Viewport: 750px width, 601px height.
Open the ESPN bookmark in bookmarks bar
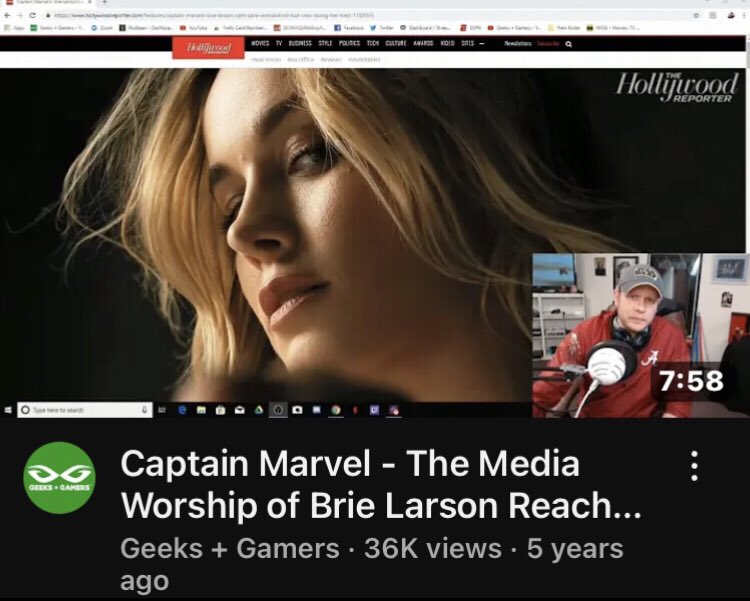pyautogui.click(x=471, y=28)
